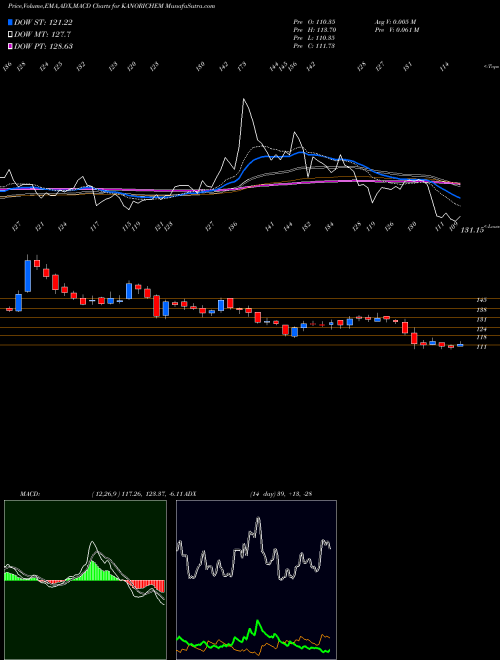The image size is (500, 660).
Task: Open the ADX indicator panel
Action: pos(256,580)
